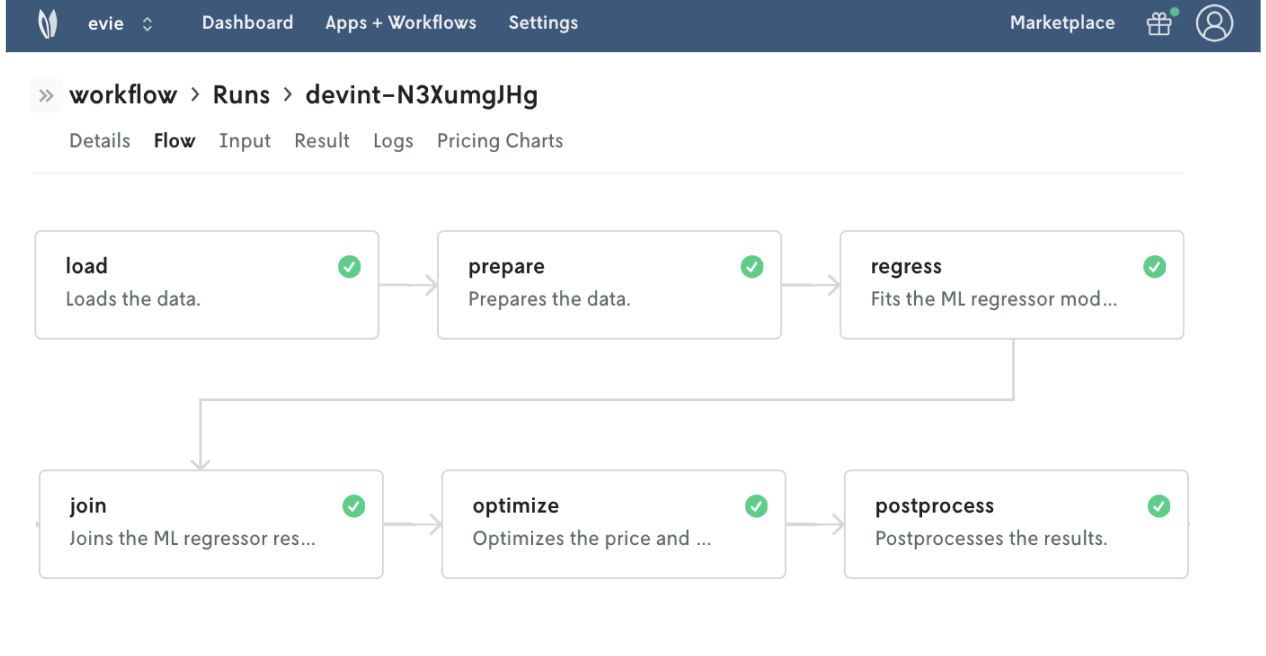
Task: Click the Runs breadcrumb link
Action: (241, 95)
